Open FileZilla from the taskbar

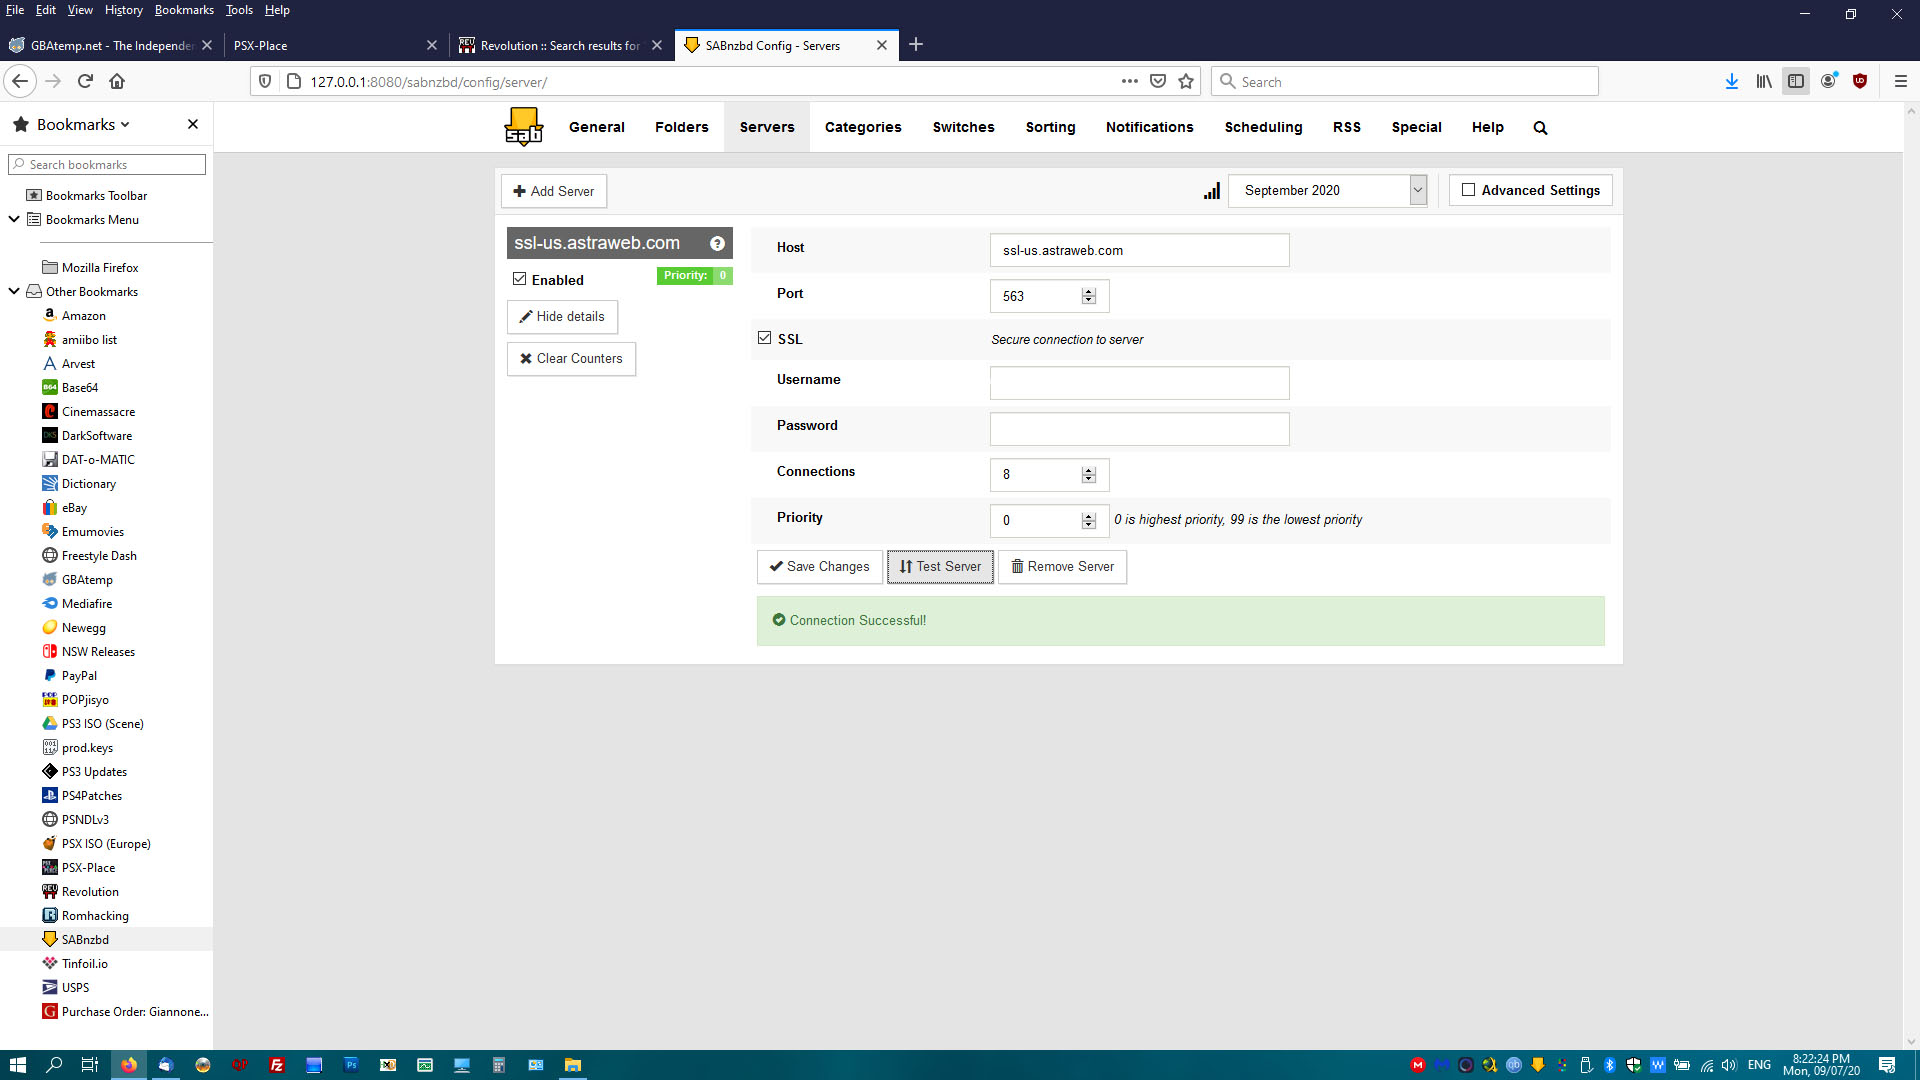[277, 1065]
